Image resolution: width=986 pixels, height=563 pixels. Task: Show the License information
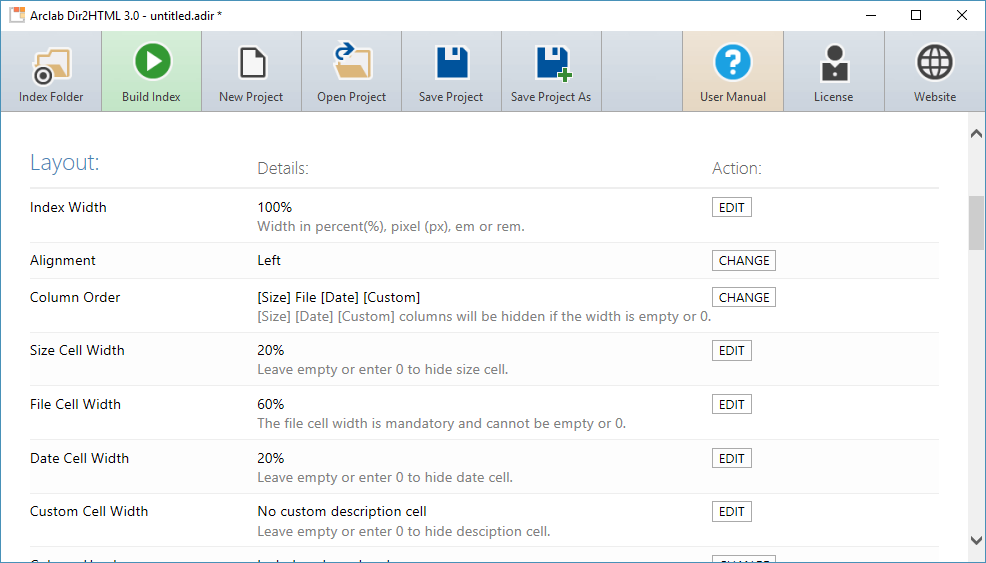point(833,64)
